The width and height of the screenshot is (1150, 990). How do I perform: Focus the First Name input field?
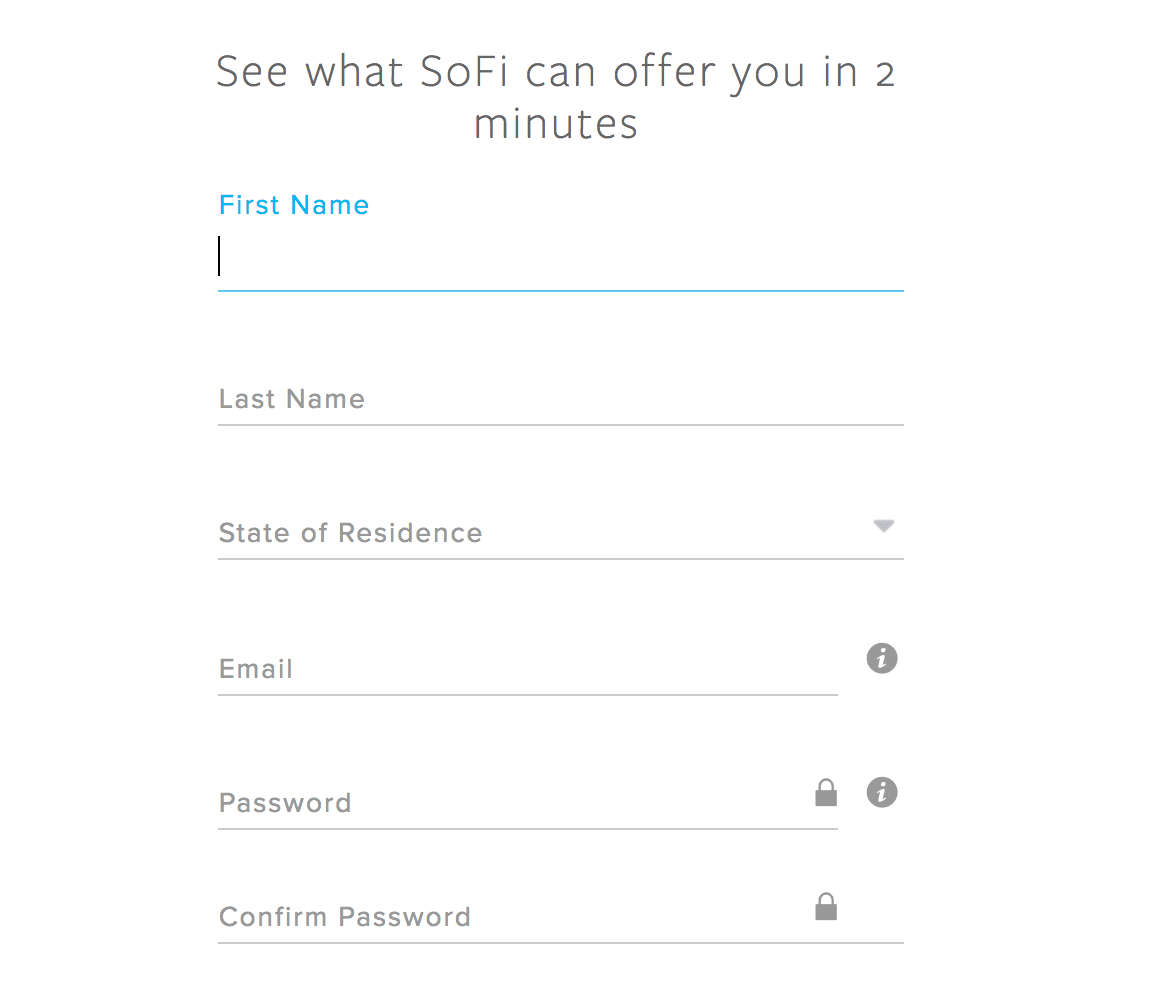pos(560,257)
